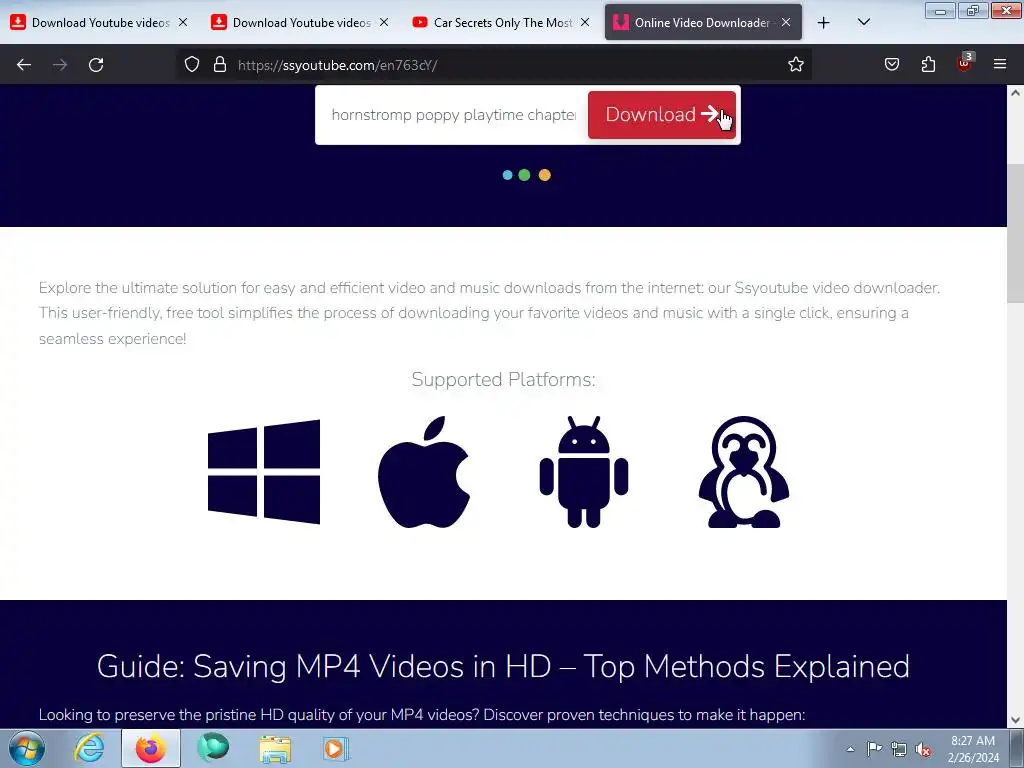Open the tracking protection shield icon
This screenshot has height=768, width=1024.
coord(191,65)
